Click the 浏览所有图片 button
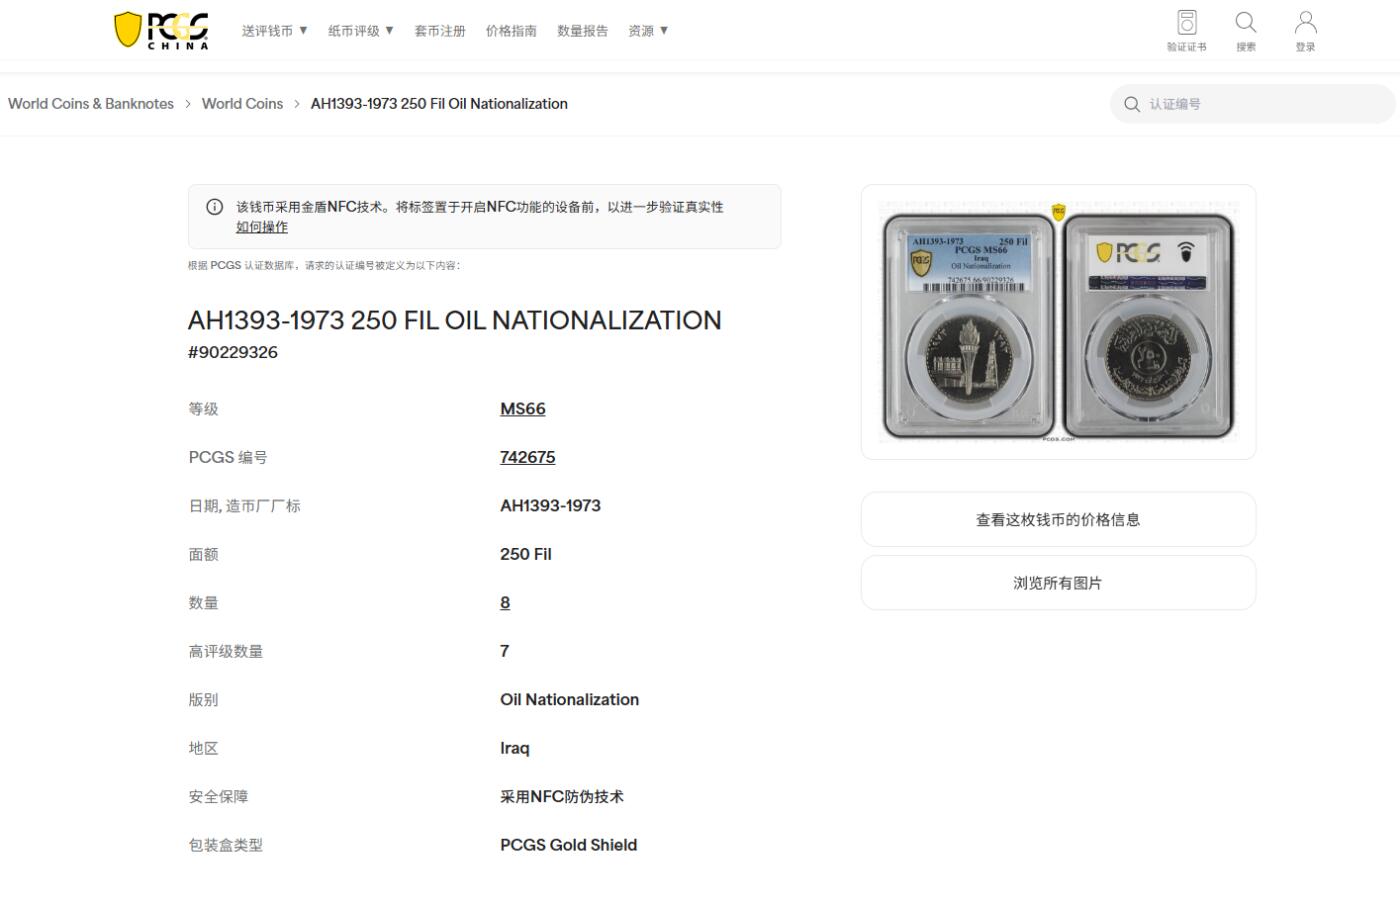The height and width of the screenshot is (907, 1400). pyautogui.click(x=1058, y=582)
